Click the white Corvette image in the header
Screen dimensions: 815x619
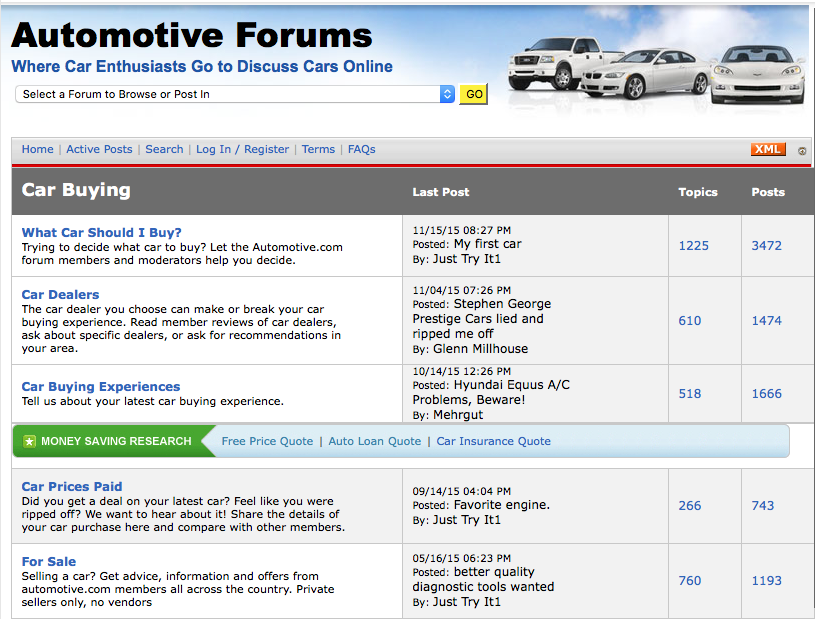point(755,75)
